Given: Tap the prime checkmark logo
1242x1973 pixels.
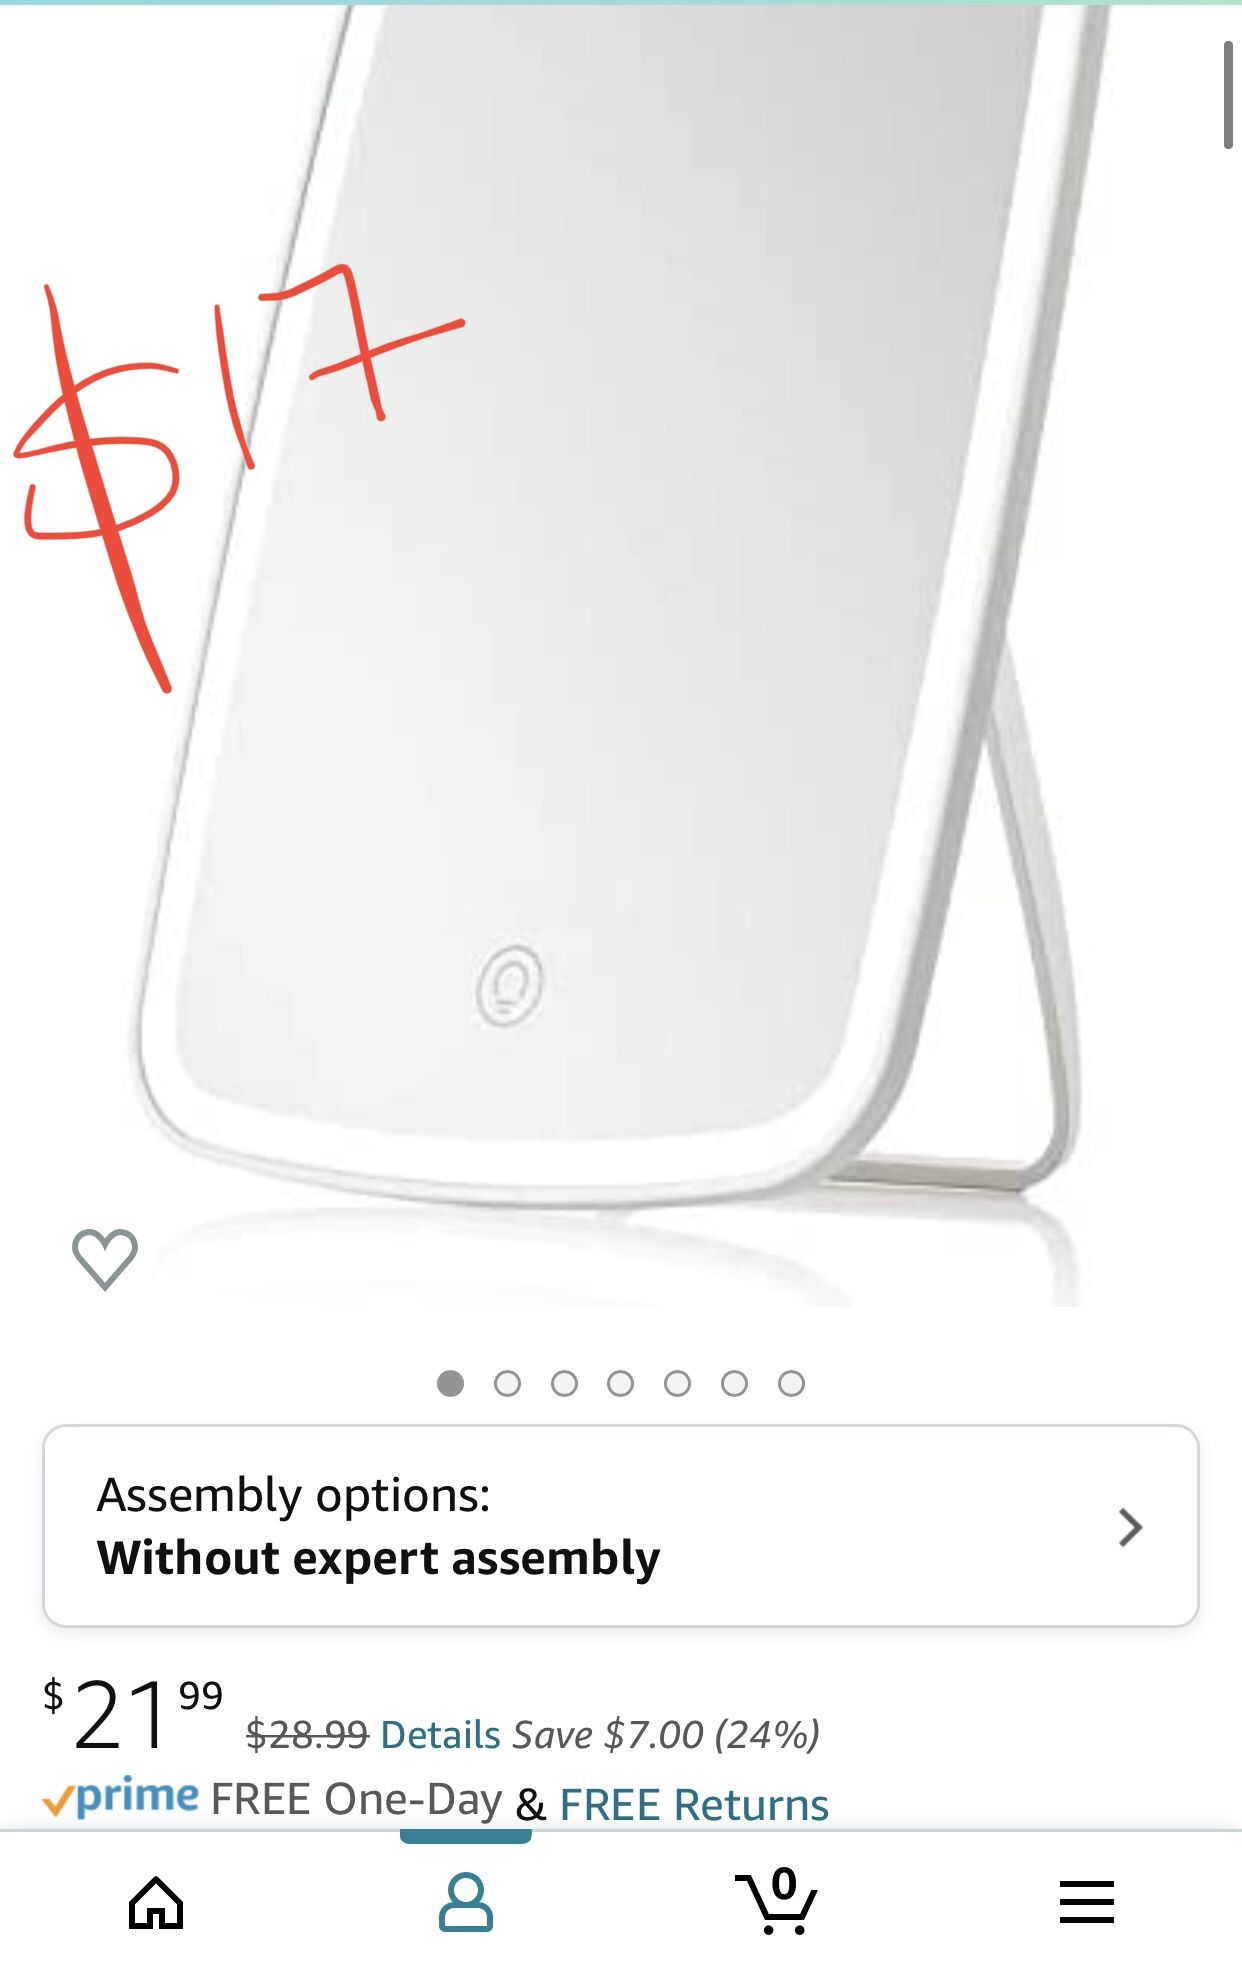Looking at the screenshot, I should [120, 1797].
